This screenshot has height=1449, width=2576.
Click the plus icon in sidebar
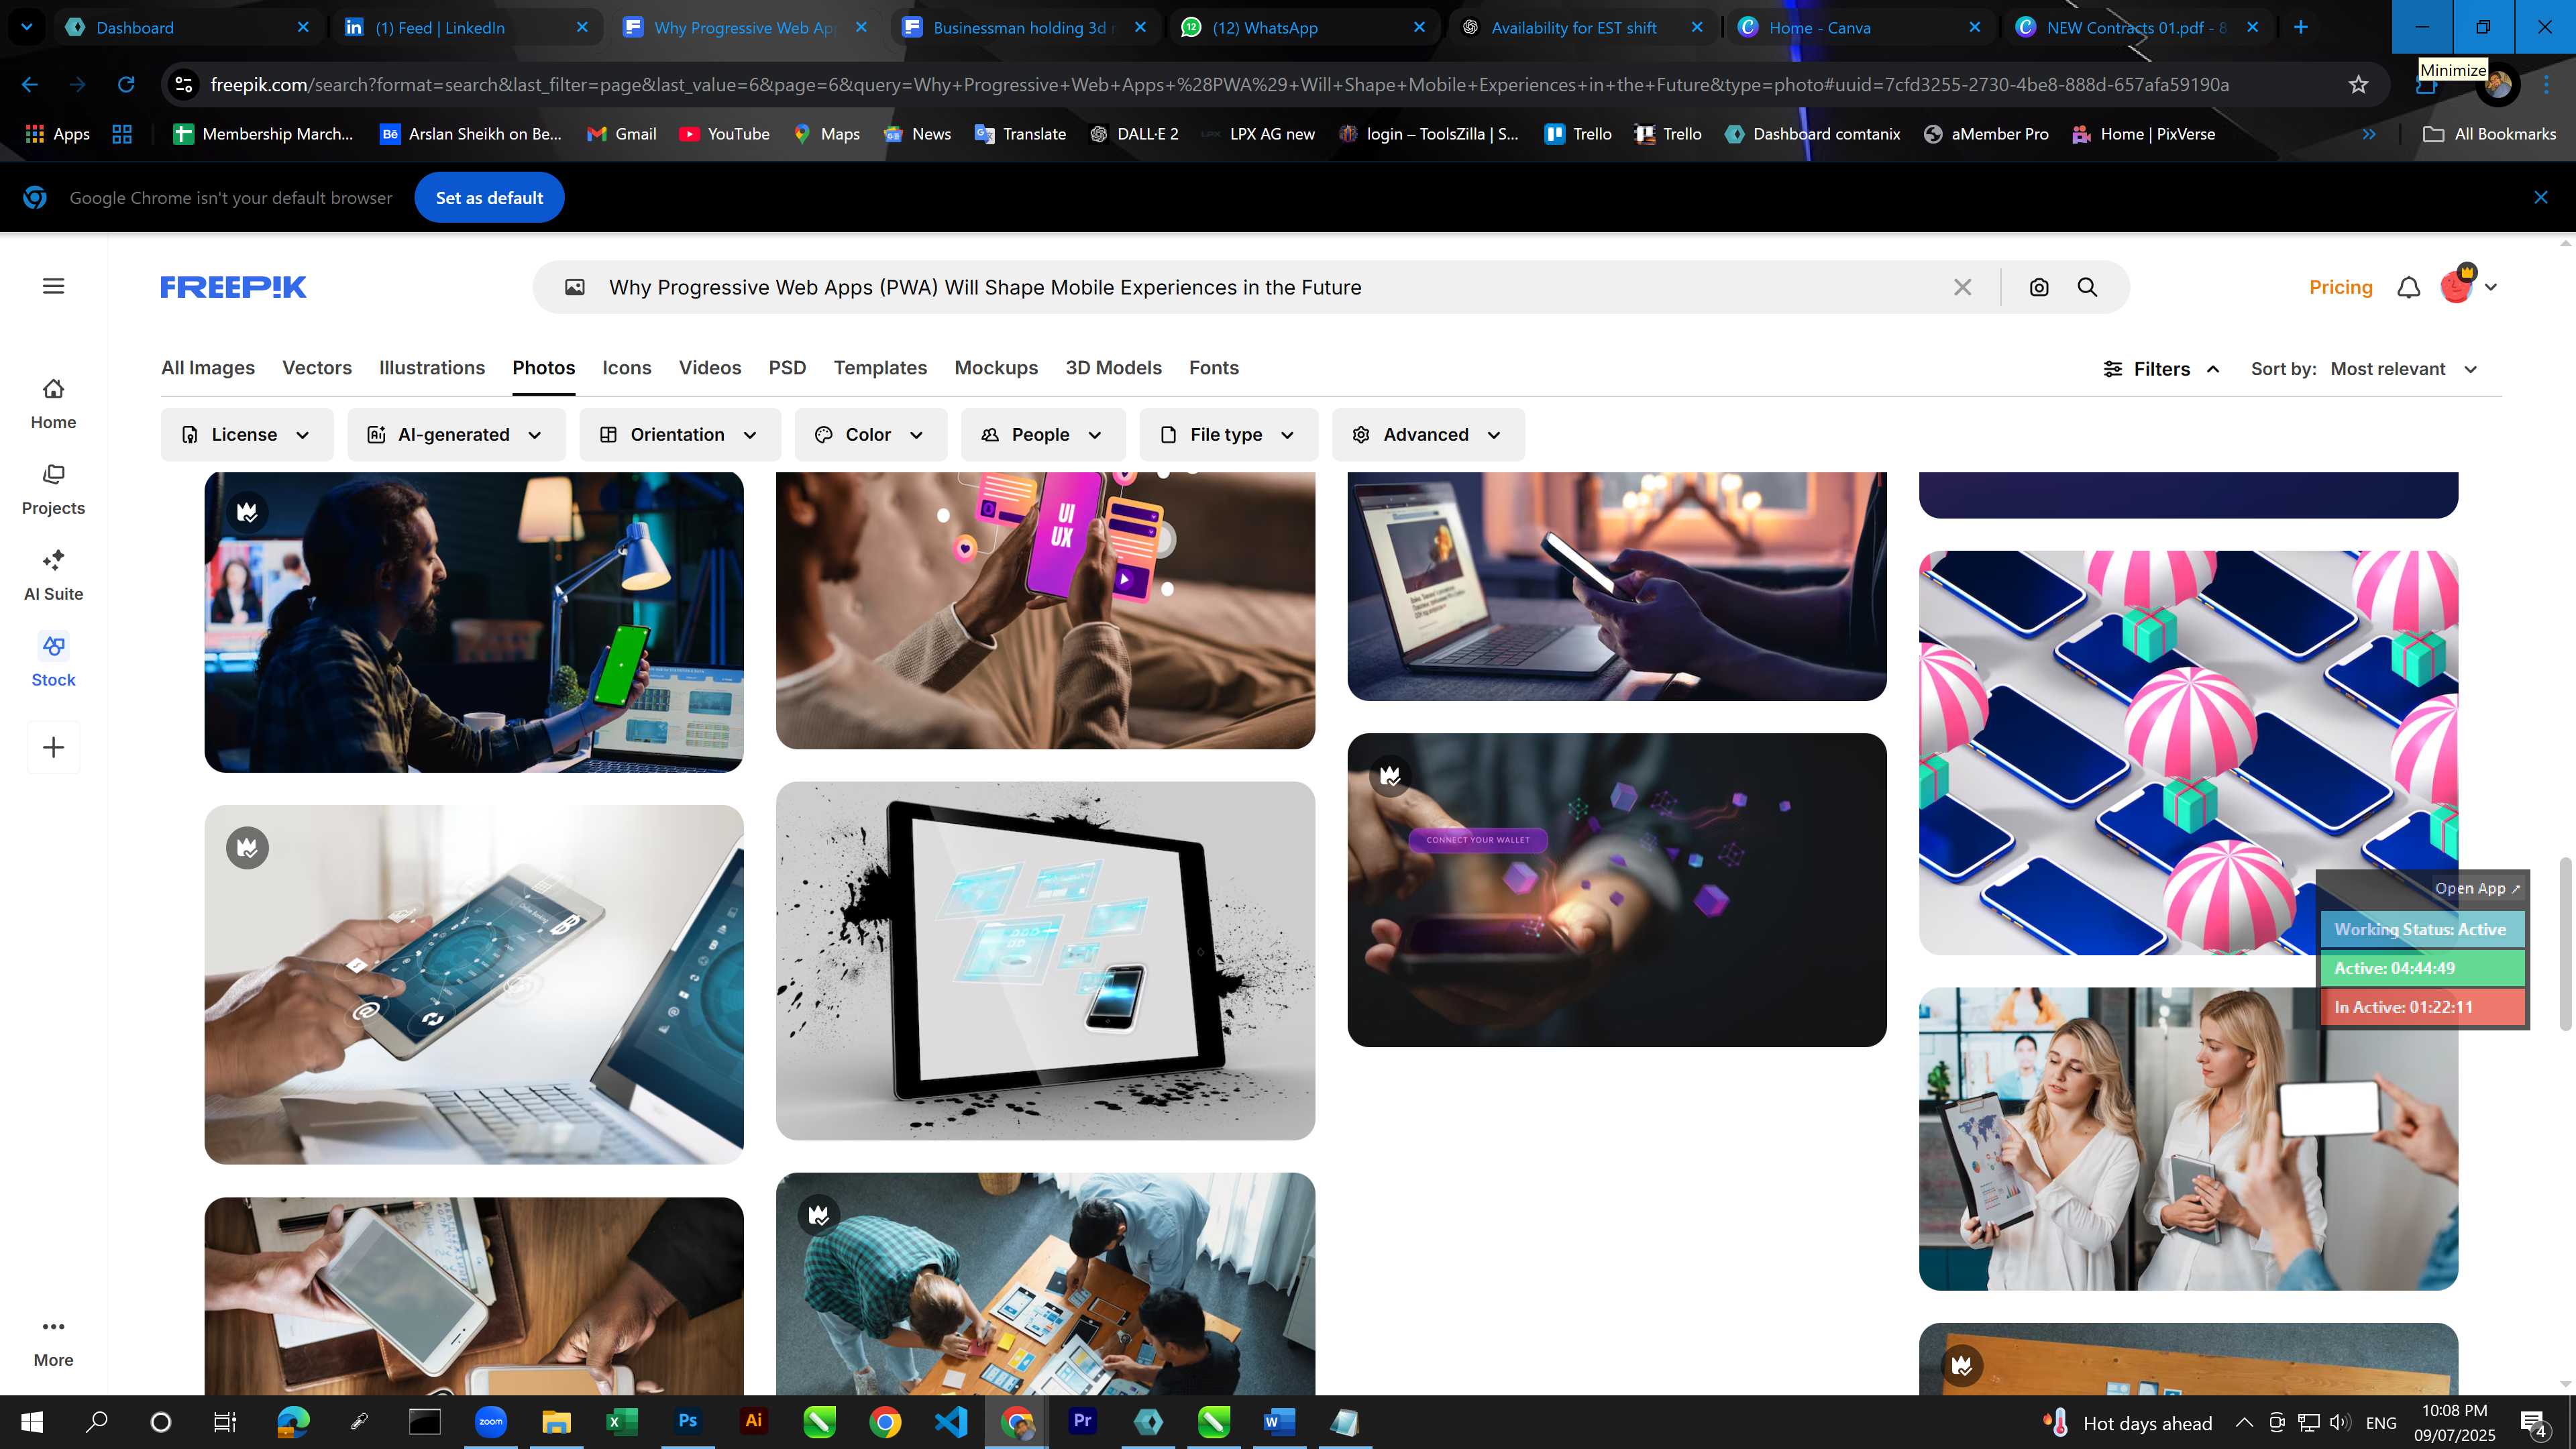(x=54, y=747)
